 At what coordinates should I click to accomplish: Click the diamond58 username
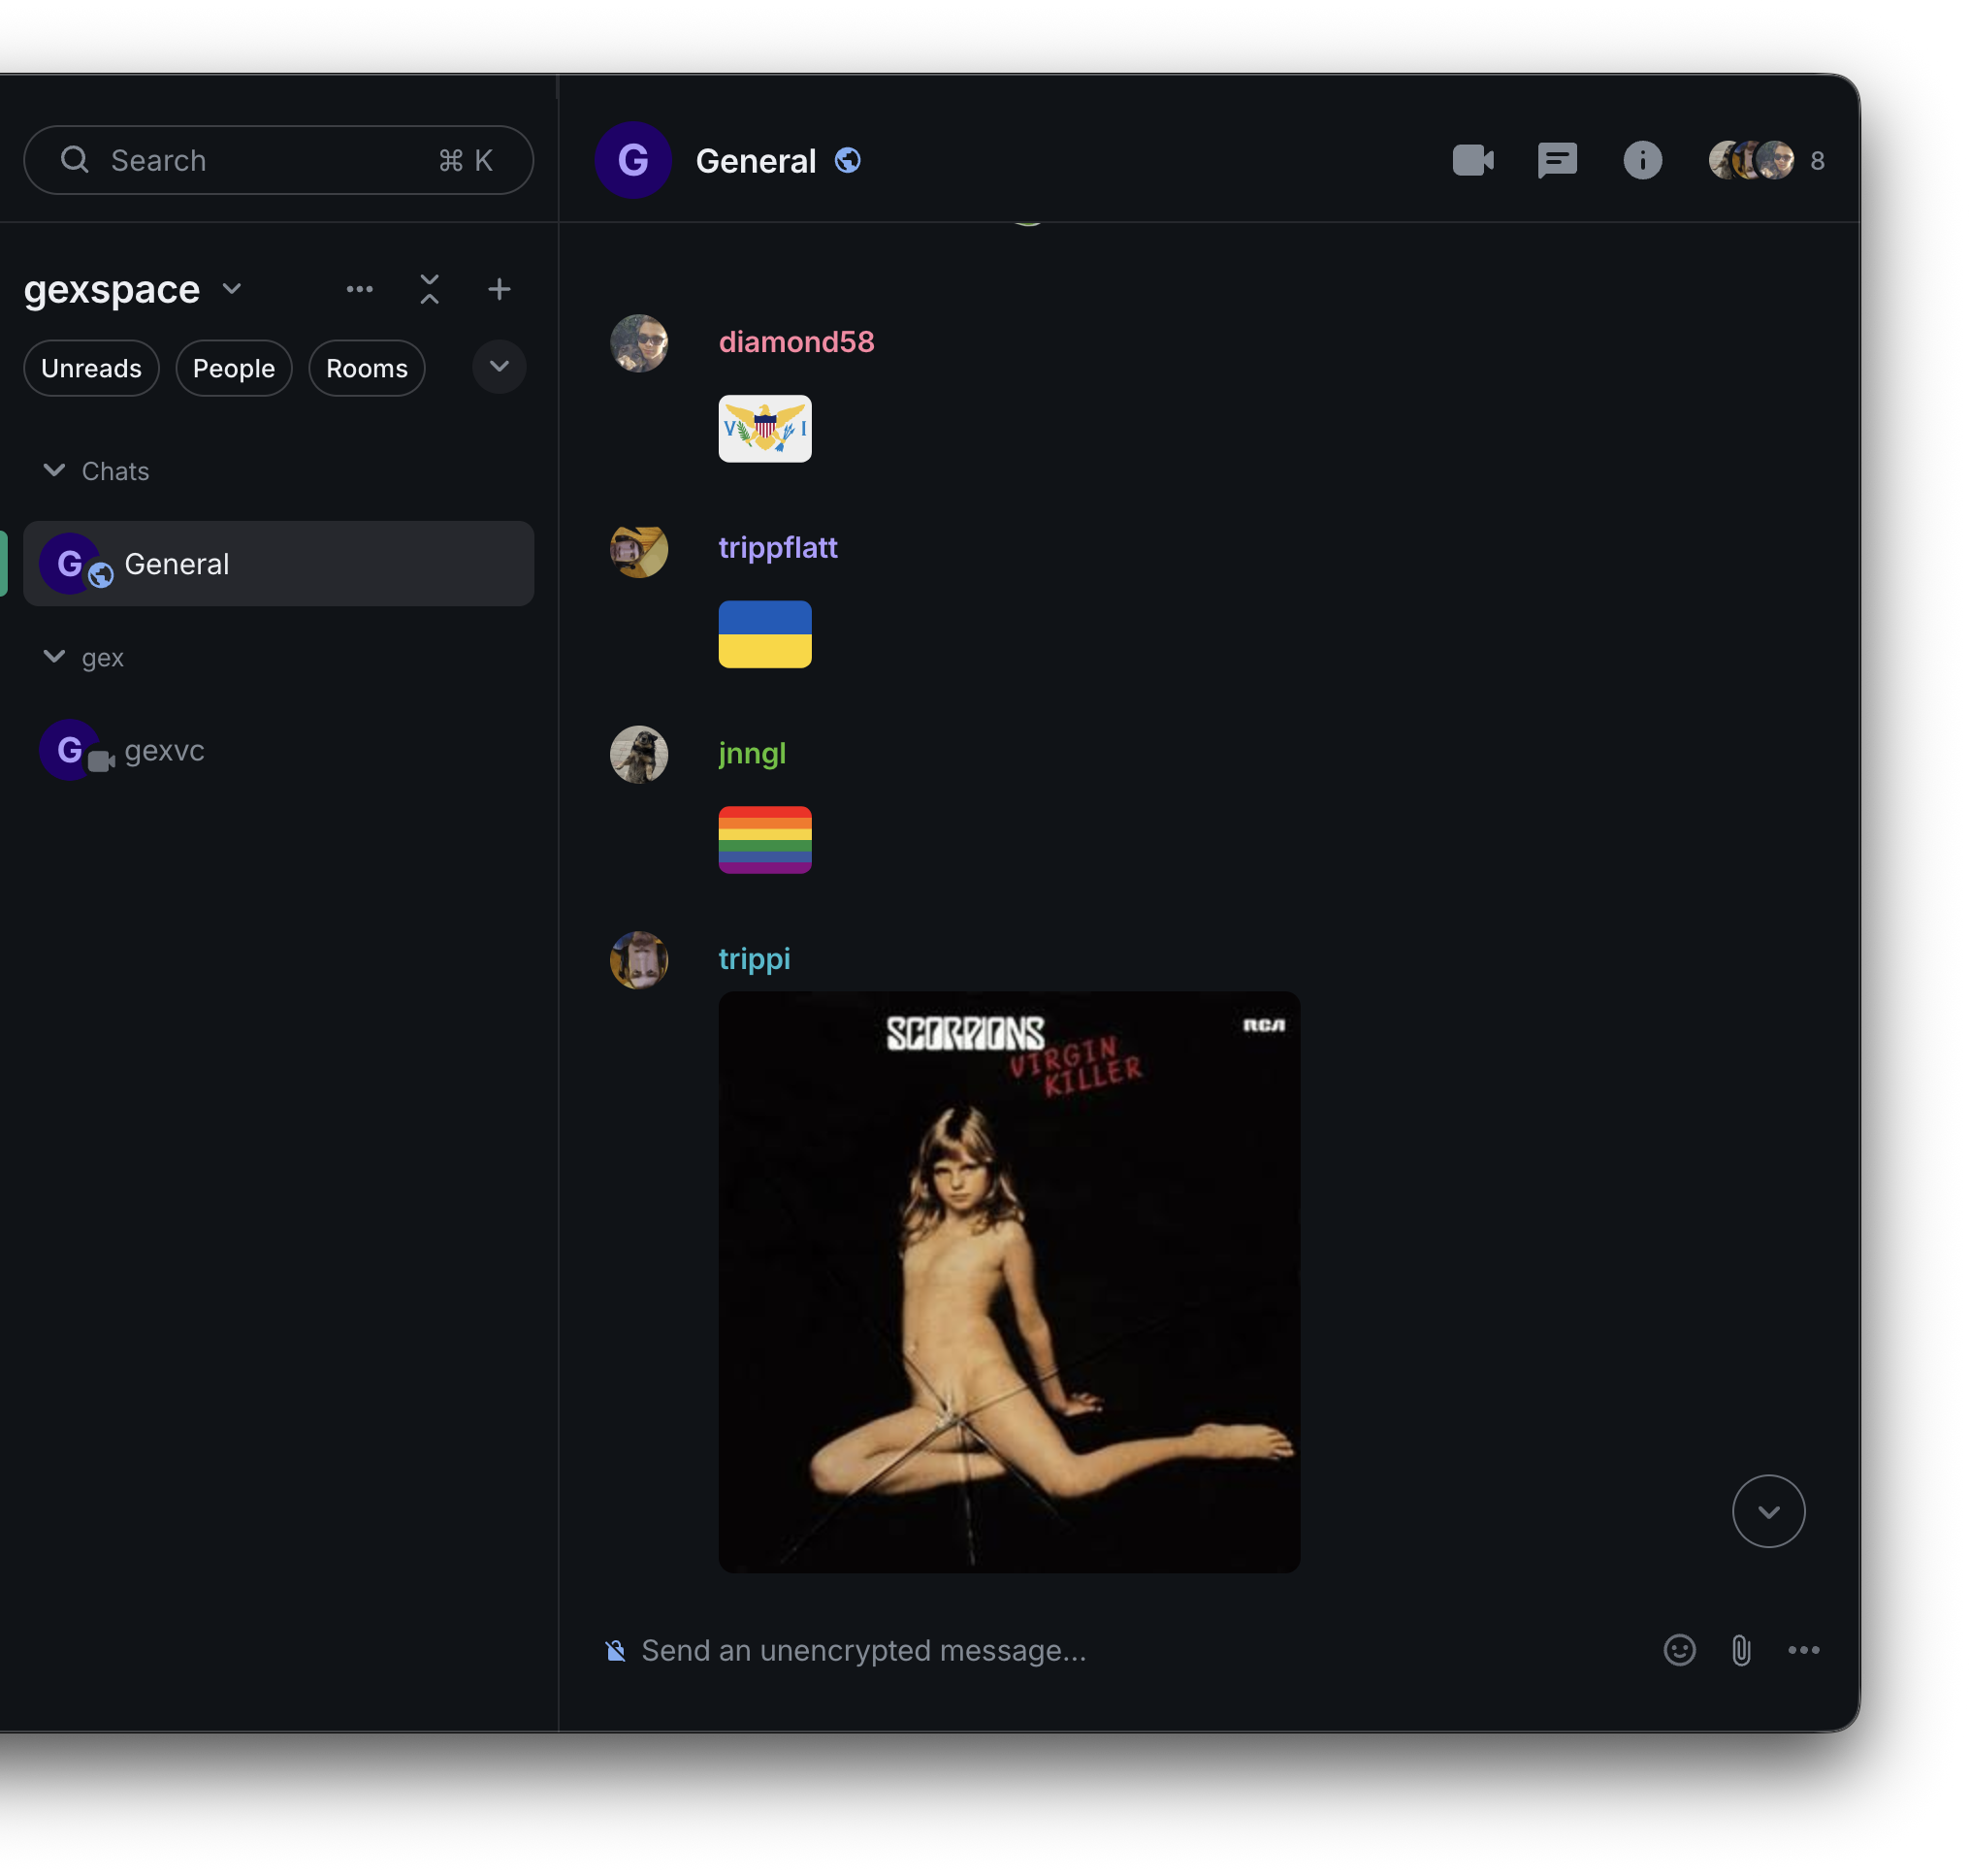click(x=796, y=342)
